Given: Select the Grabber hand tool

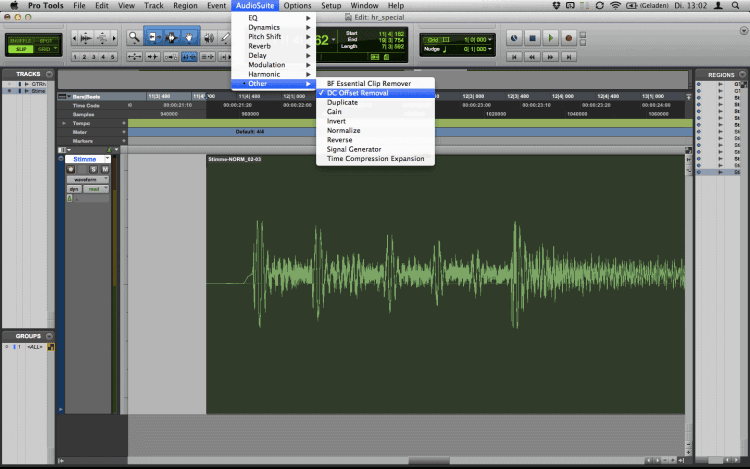Looking at the screenshot, I should click(189, 37).
